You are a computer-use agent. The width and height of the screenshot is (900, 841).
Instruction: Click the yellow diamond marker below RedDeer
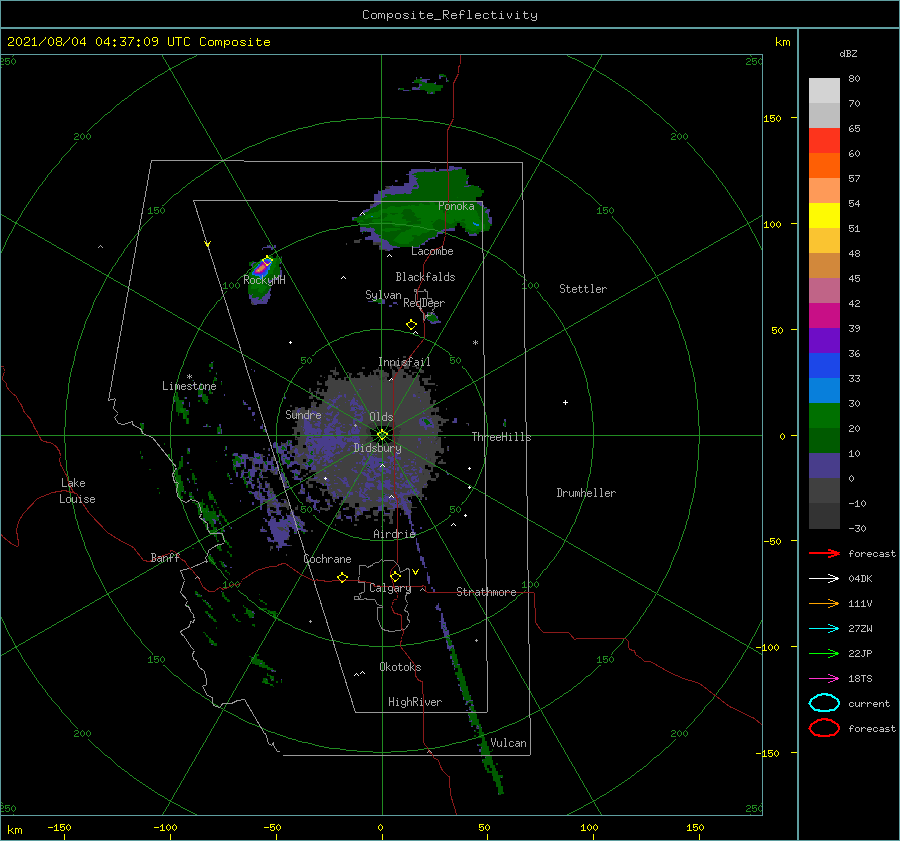[x=411, y=325]
